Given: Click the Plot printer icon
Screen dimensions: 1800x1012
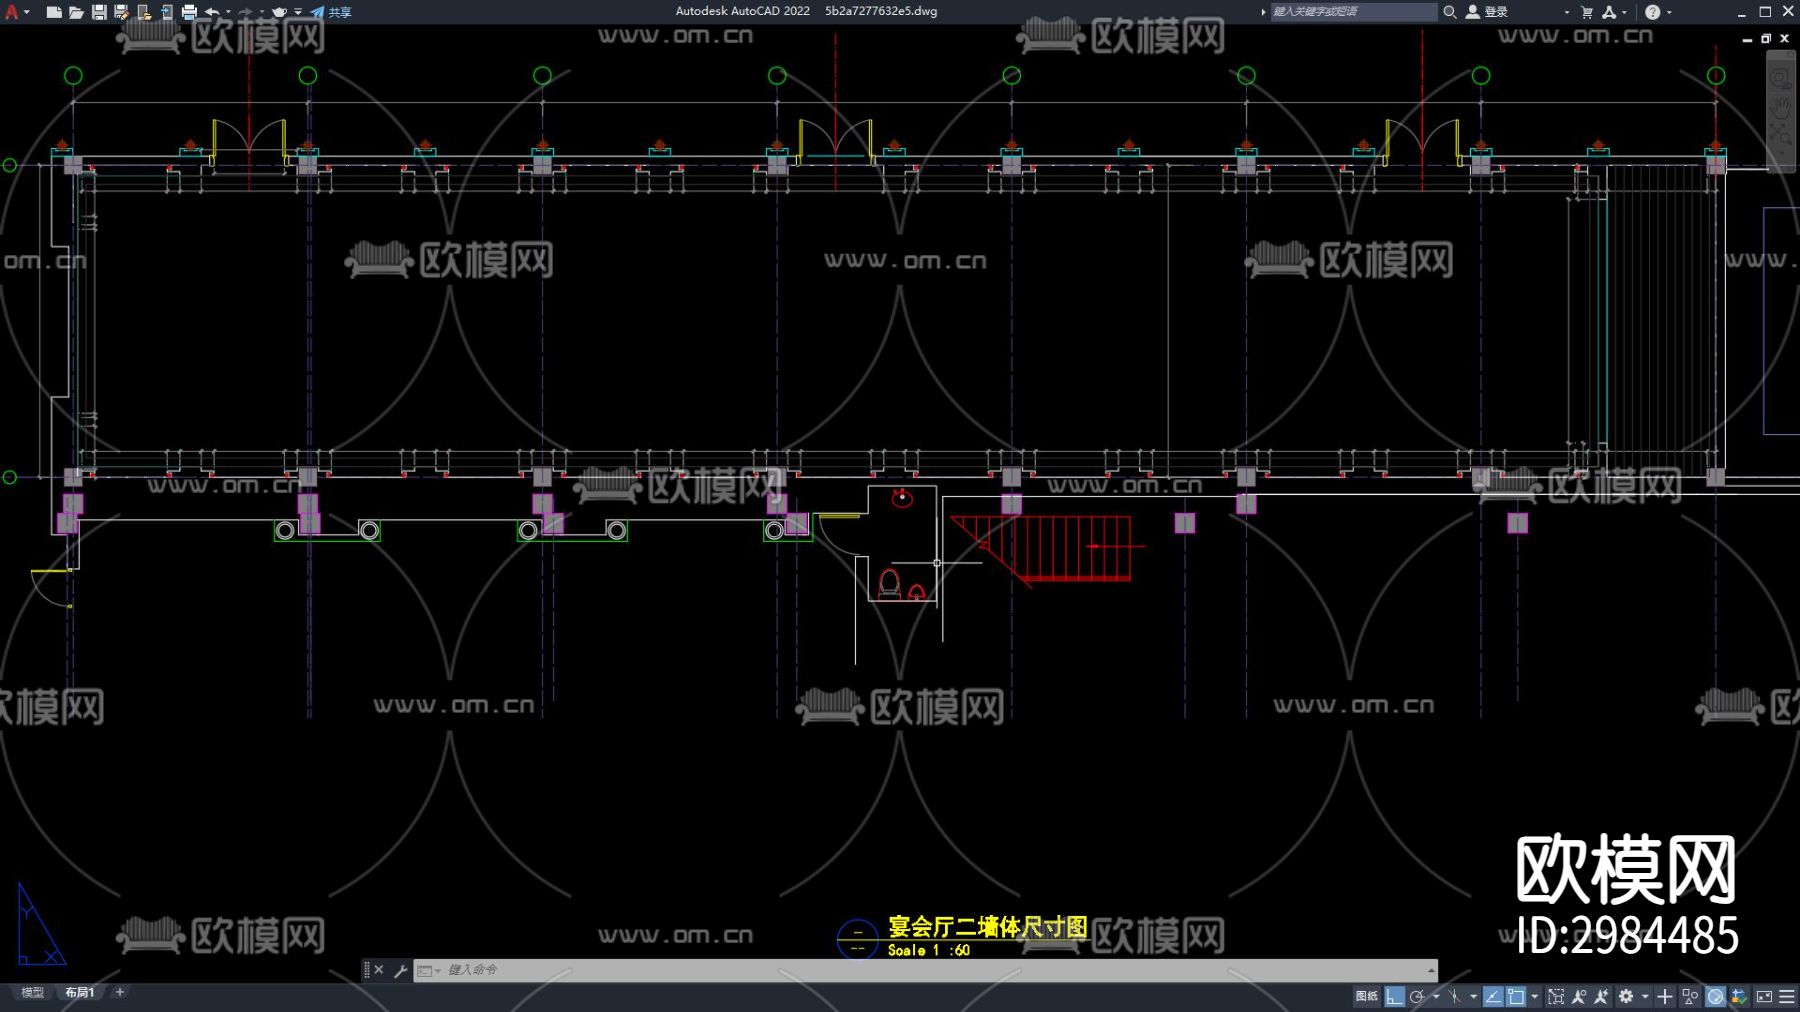Looking at the screenshot, I should coord(189,12).
